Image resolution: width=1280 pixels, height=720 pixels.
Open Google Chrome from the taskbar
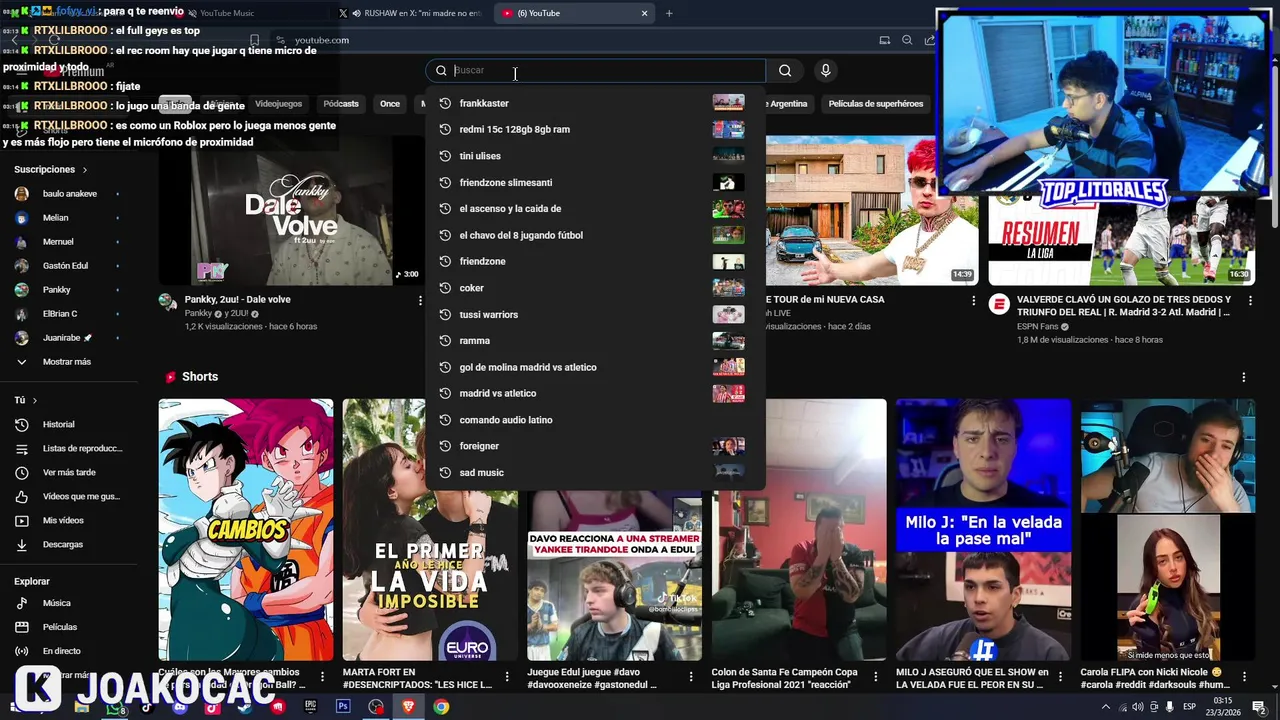[x=441, y=707]
